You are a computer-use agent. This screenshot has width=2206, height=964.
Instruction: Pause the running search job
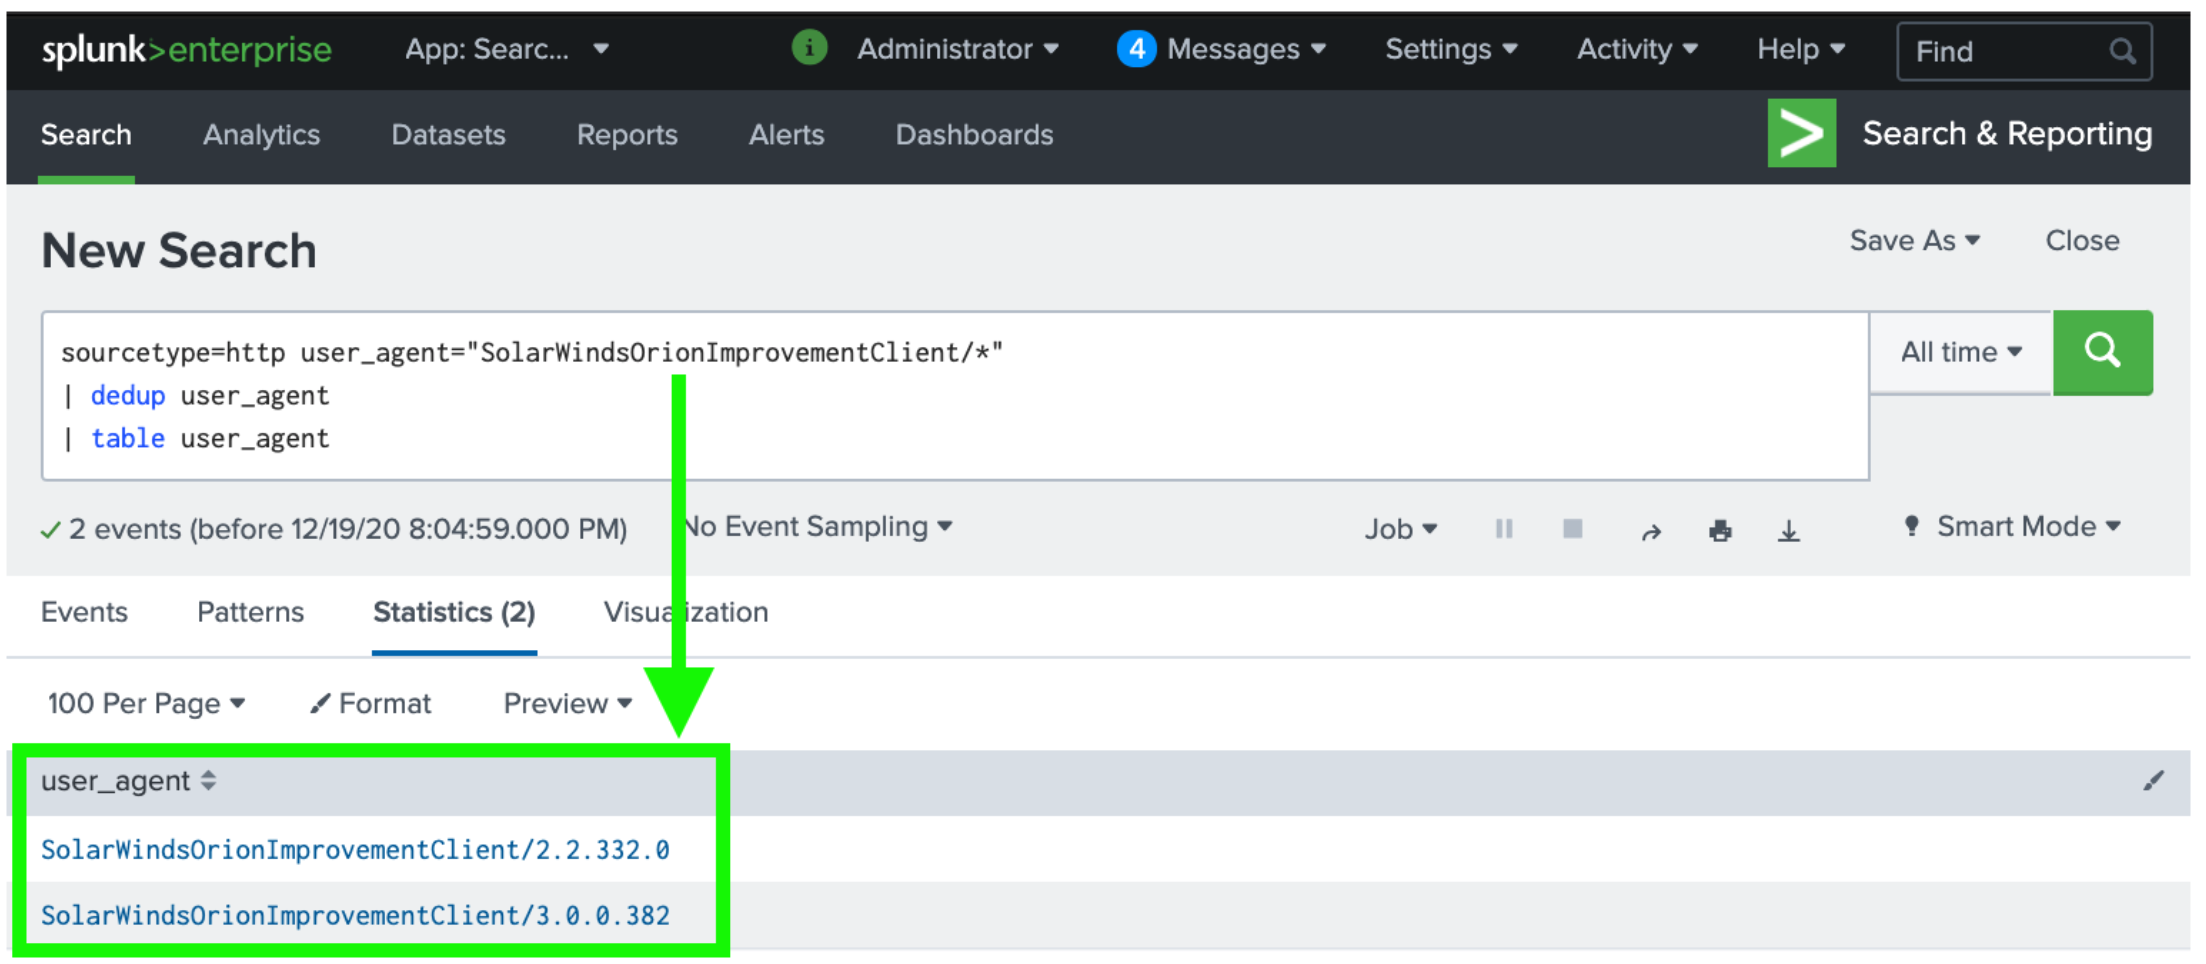tap(1504, 529)
